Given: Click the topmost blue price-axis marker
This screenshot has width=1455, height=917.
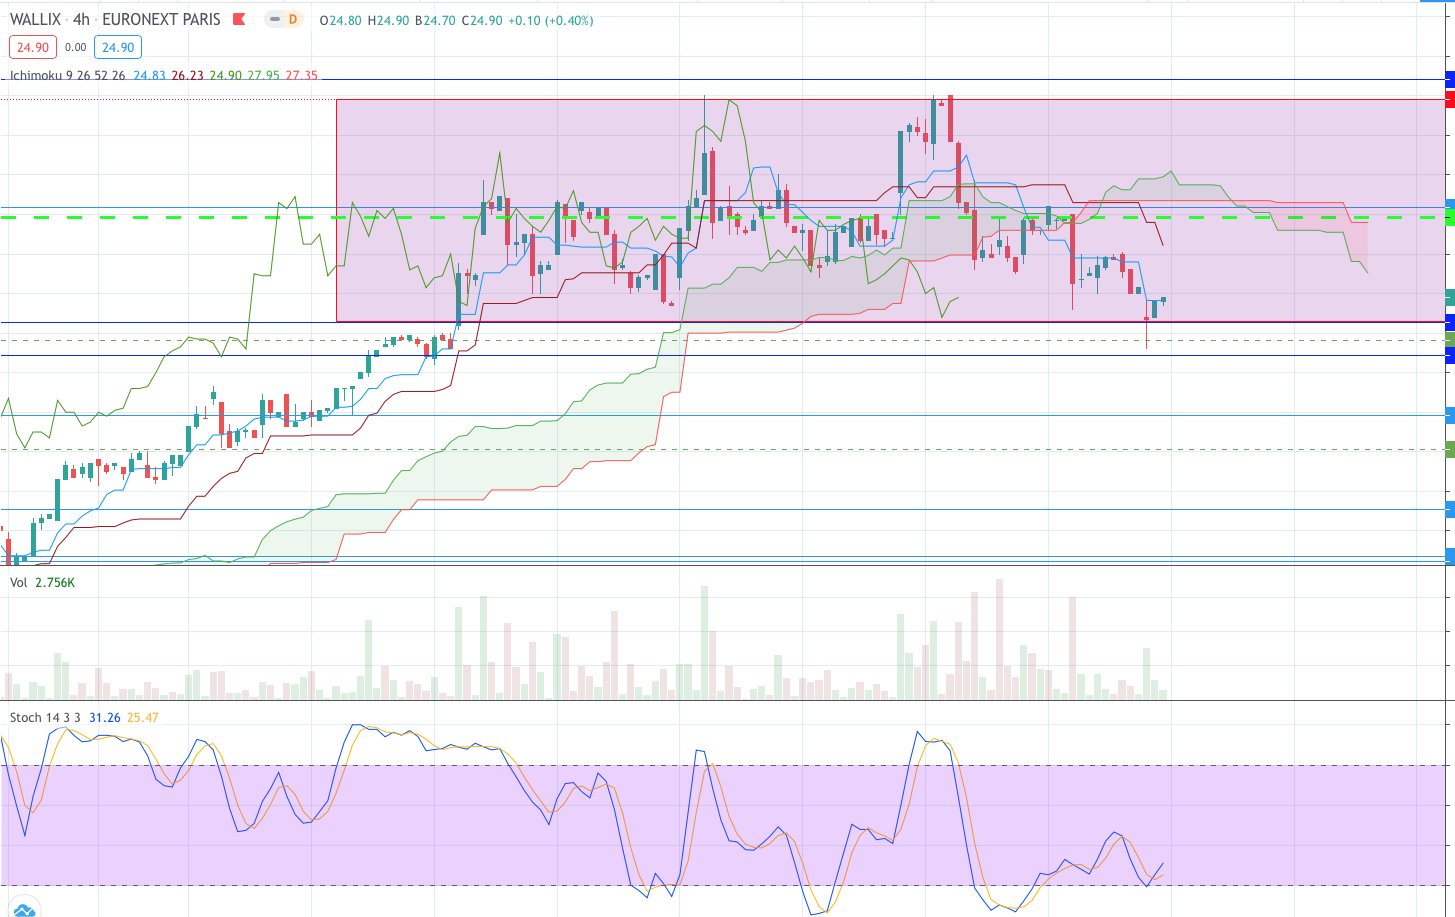Looking at the screenshot, I should pos(1450,79).
